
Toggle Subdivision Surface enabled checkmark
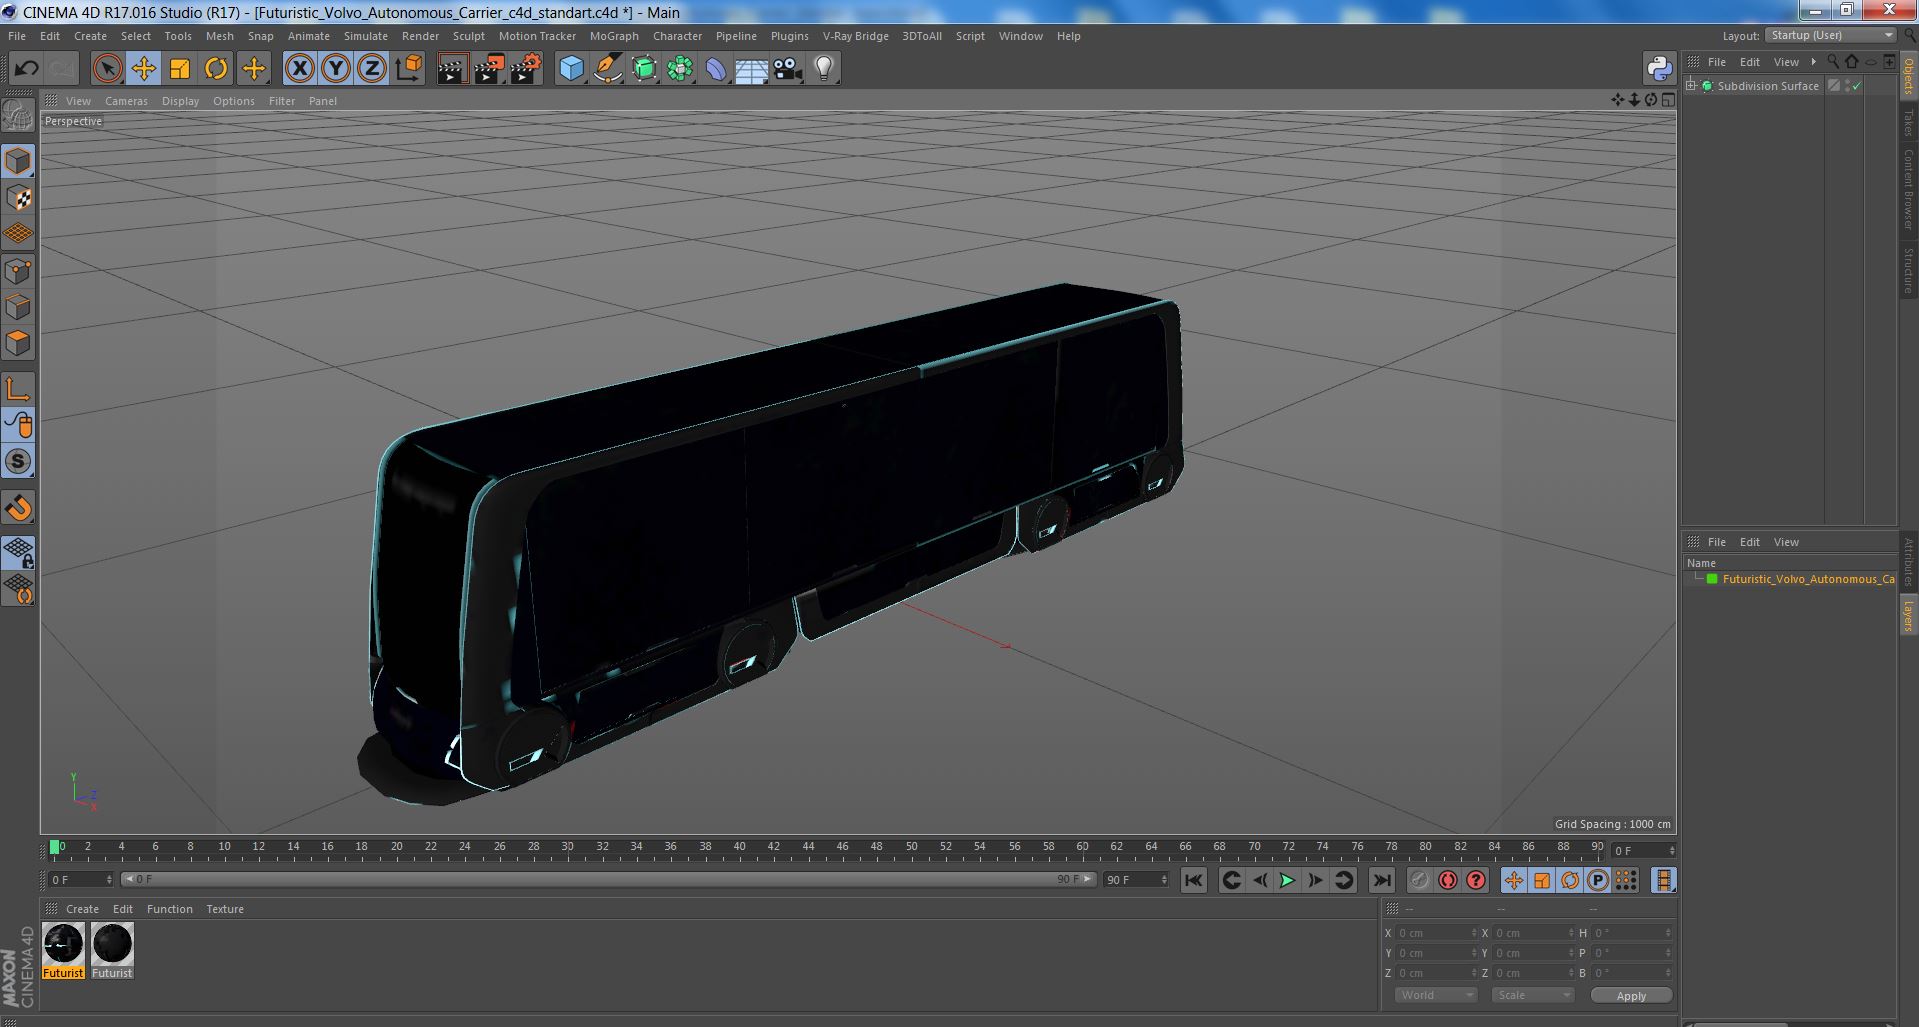point(1857,86)
